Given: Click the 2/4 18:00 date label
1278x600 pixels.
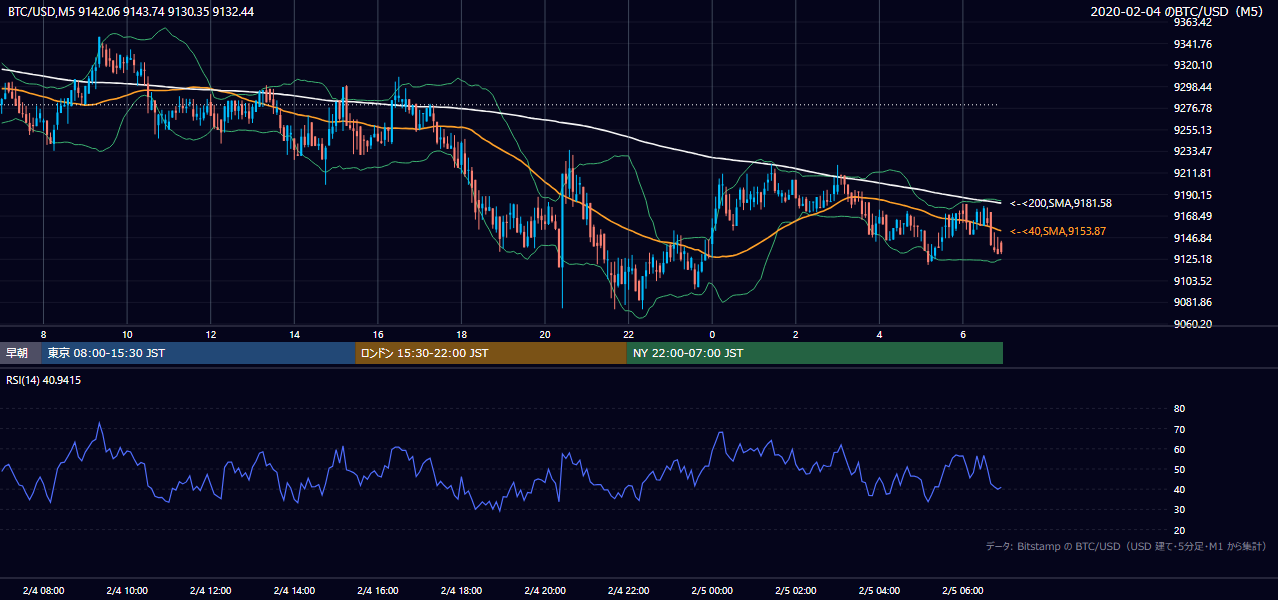Looking at the screenshot, I should (461, 590).
